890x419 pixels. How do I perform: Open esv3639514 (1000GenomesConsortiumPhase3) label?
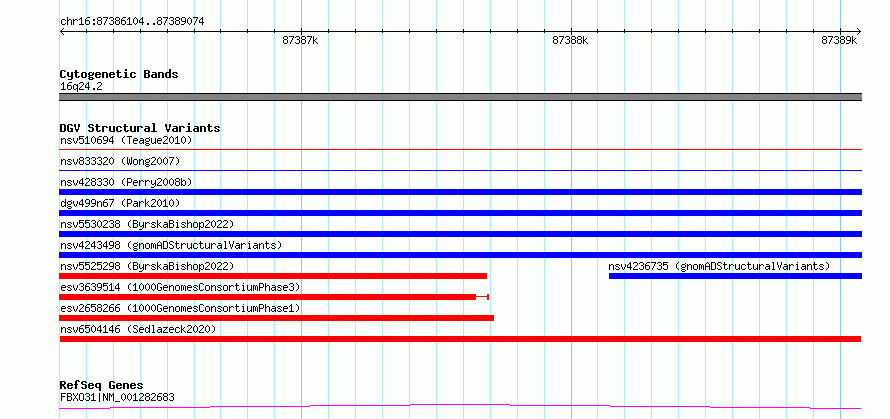point(180,287)
